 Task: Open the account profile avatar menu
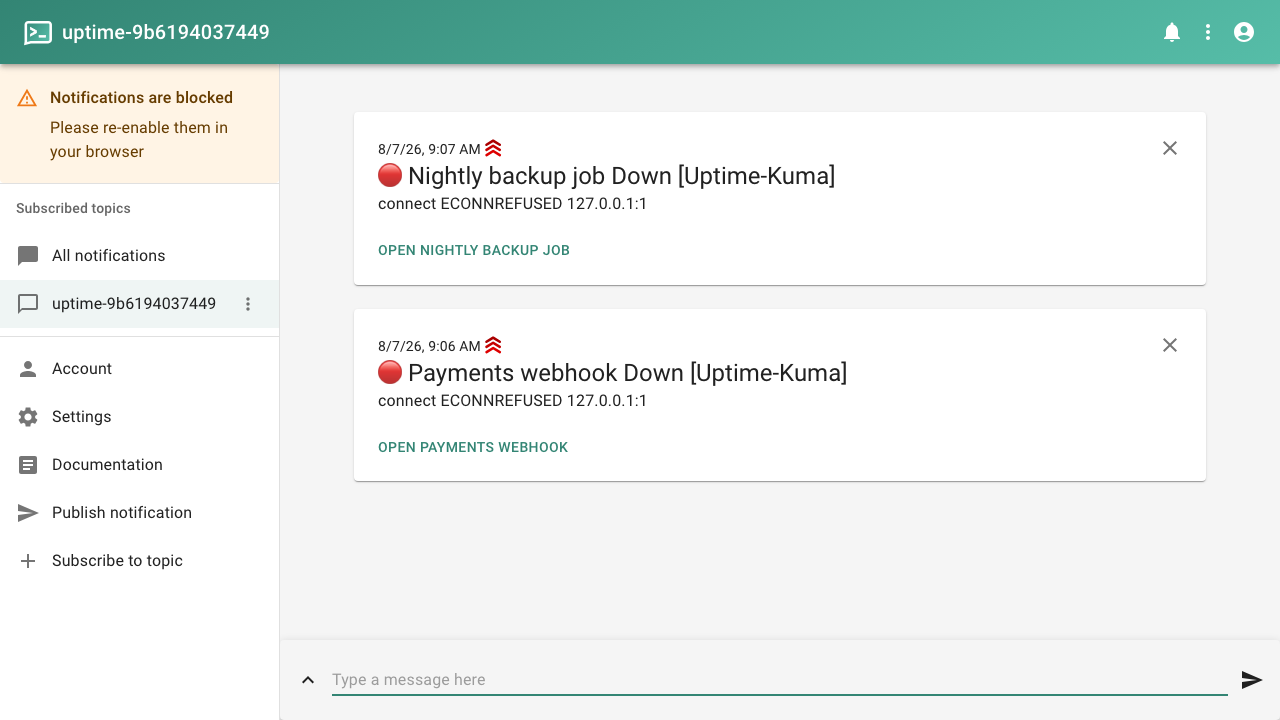pyautogui.click(x=1244, y=32)
